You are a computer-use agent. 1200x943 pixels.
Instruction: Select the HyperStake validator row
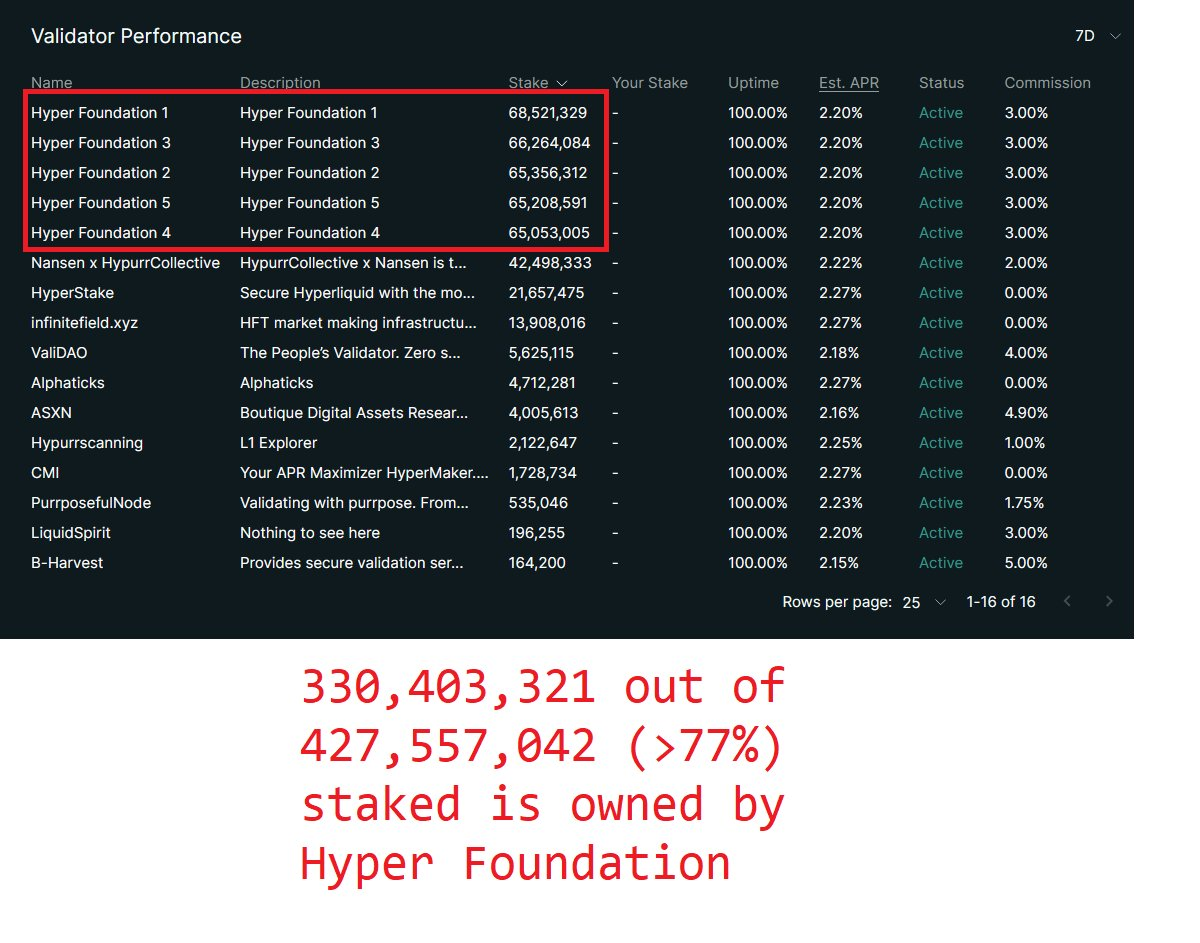click(x=72, y=293)
